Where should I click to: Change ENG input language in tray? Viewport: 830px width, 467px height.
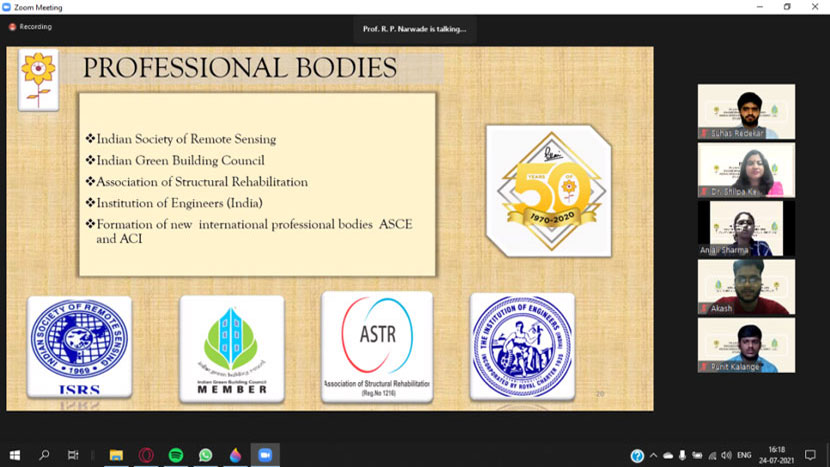click(x=744, y=455)
